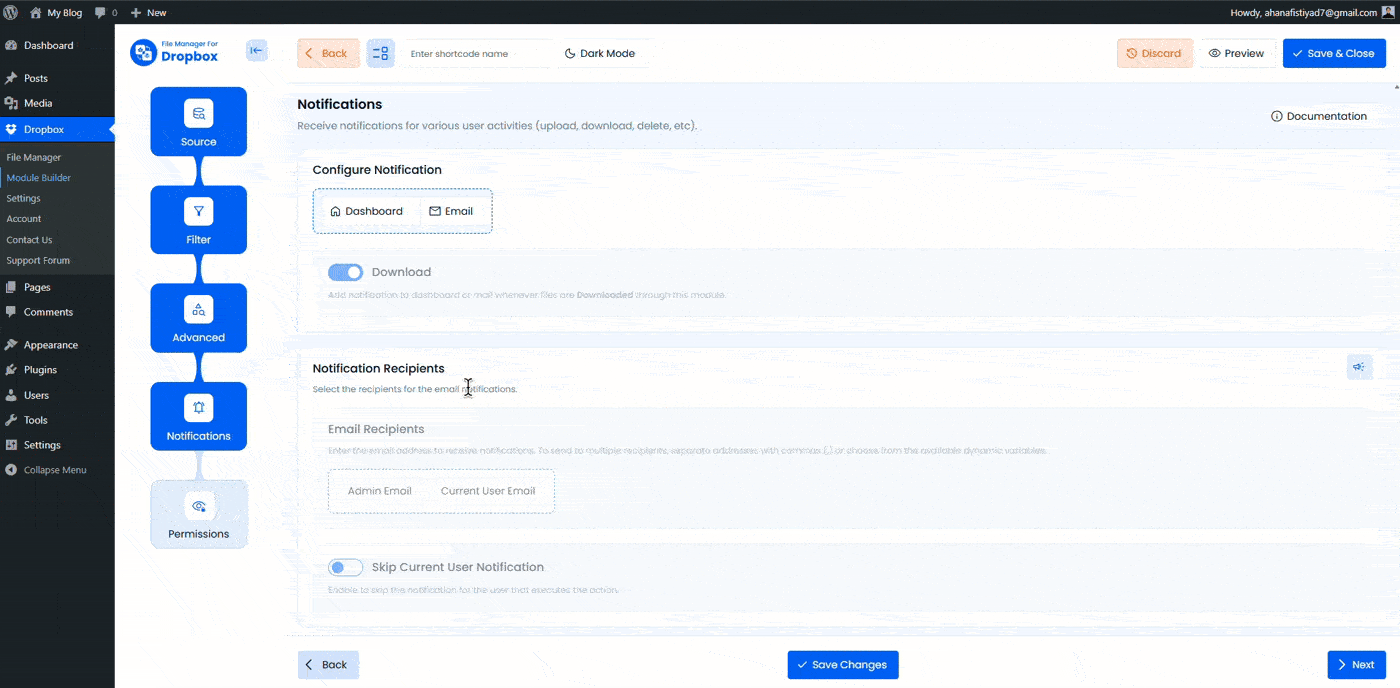Collapse the WordPress admin menu
The width and height of the screenshot is (1400, 688).
47,470
